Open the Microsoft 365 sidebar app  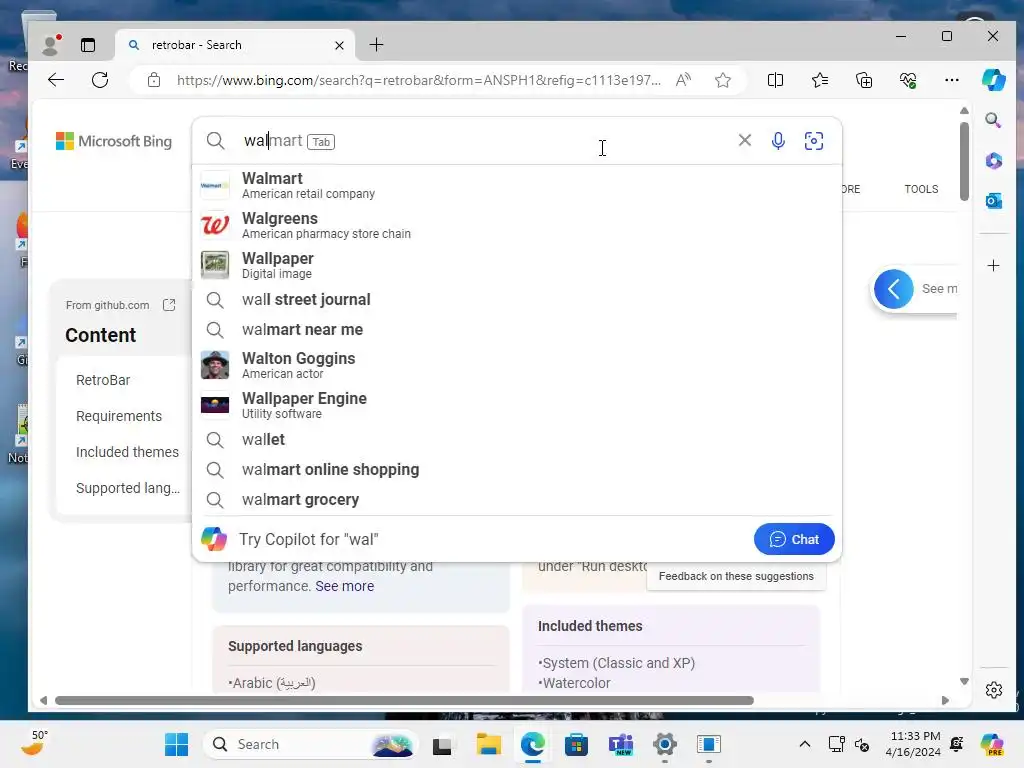click(x=993, y=161)
